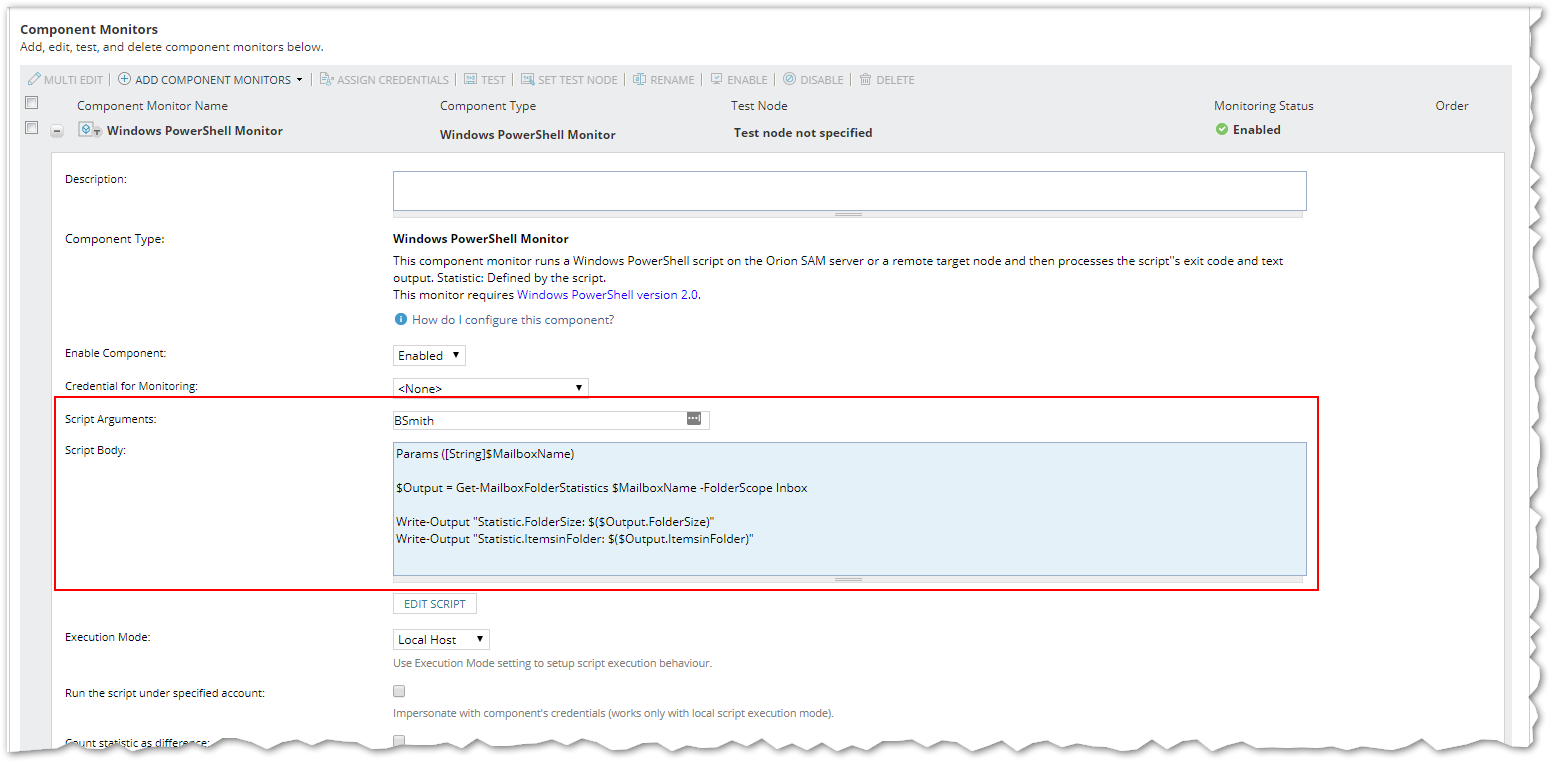Screen dimensions: 1553x763
Task: Click inside the Script Body text area
Action: coord(849,509)
